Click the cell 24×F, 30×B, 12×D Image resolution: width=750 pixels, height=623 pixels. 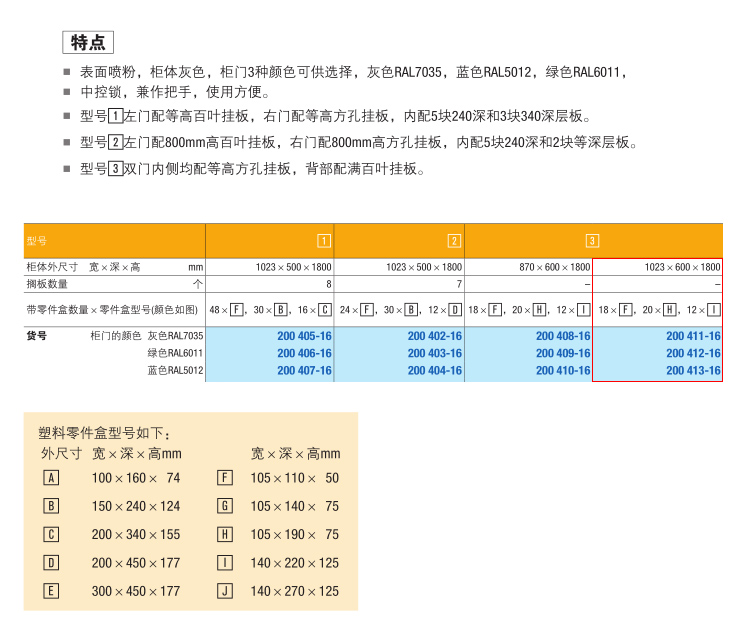tap(401, 310)
